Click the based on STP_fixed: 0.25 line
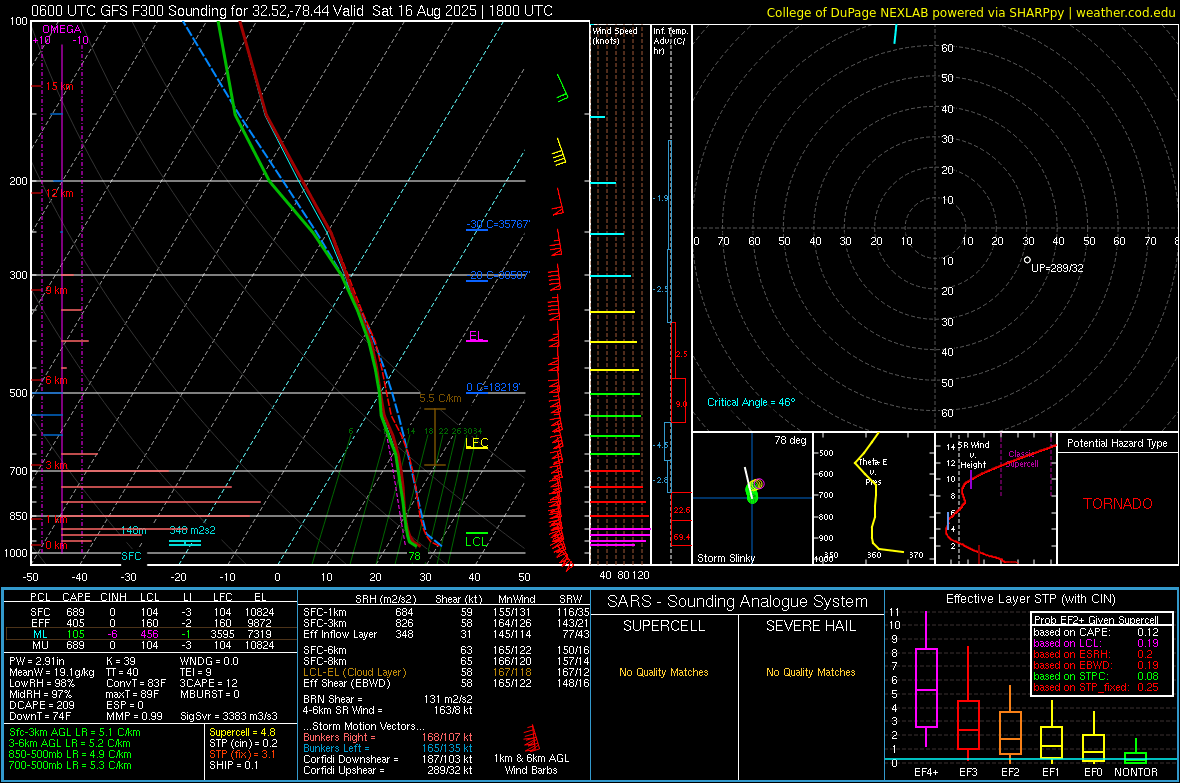The image size is (1180, 783). 1095,687
